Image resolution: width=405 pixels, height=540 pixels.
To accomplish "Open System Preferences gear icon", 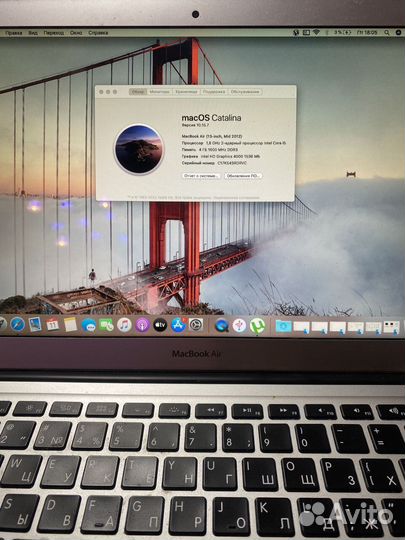I will pos(196,325).
